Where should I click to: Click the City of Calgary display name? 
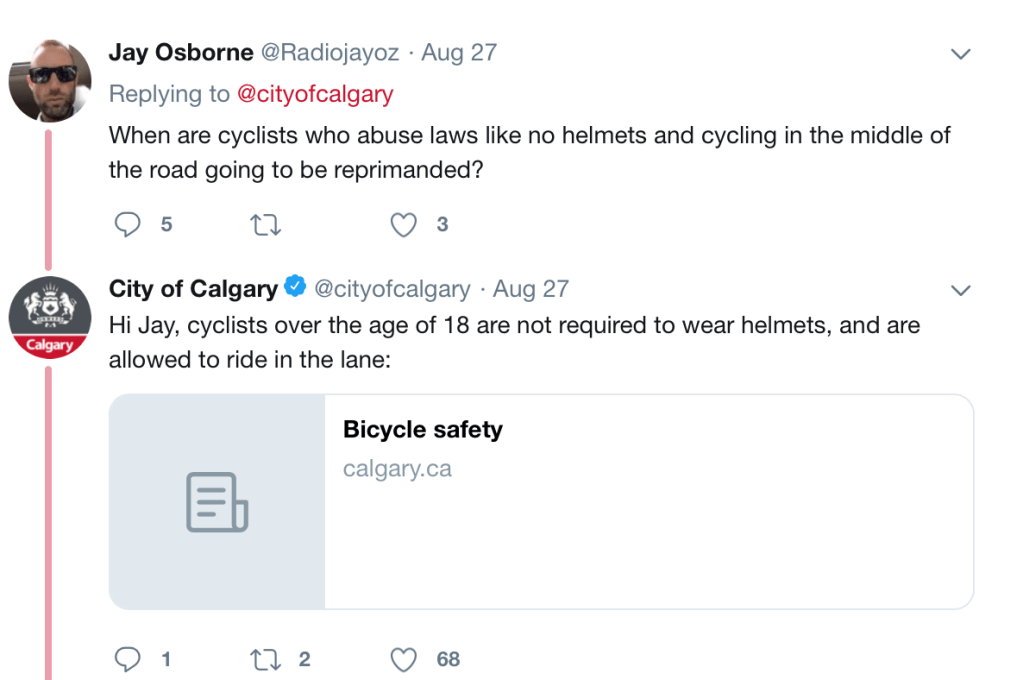tap(193, 289)
